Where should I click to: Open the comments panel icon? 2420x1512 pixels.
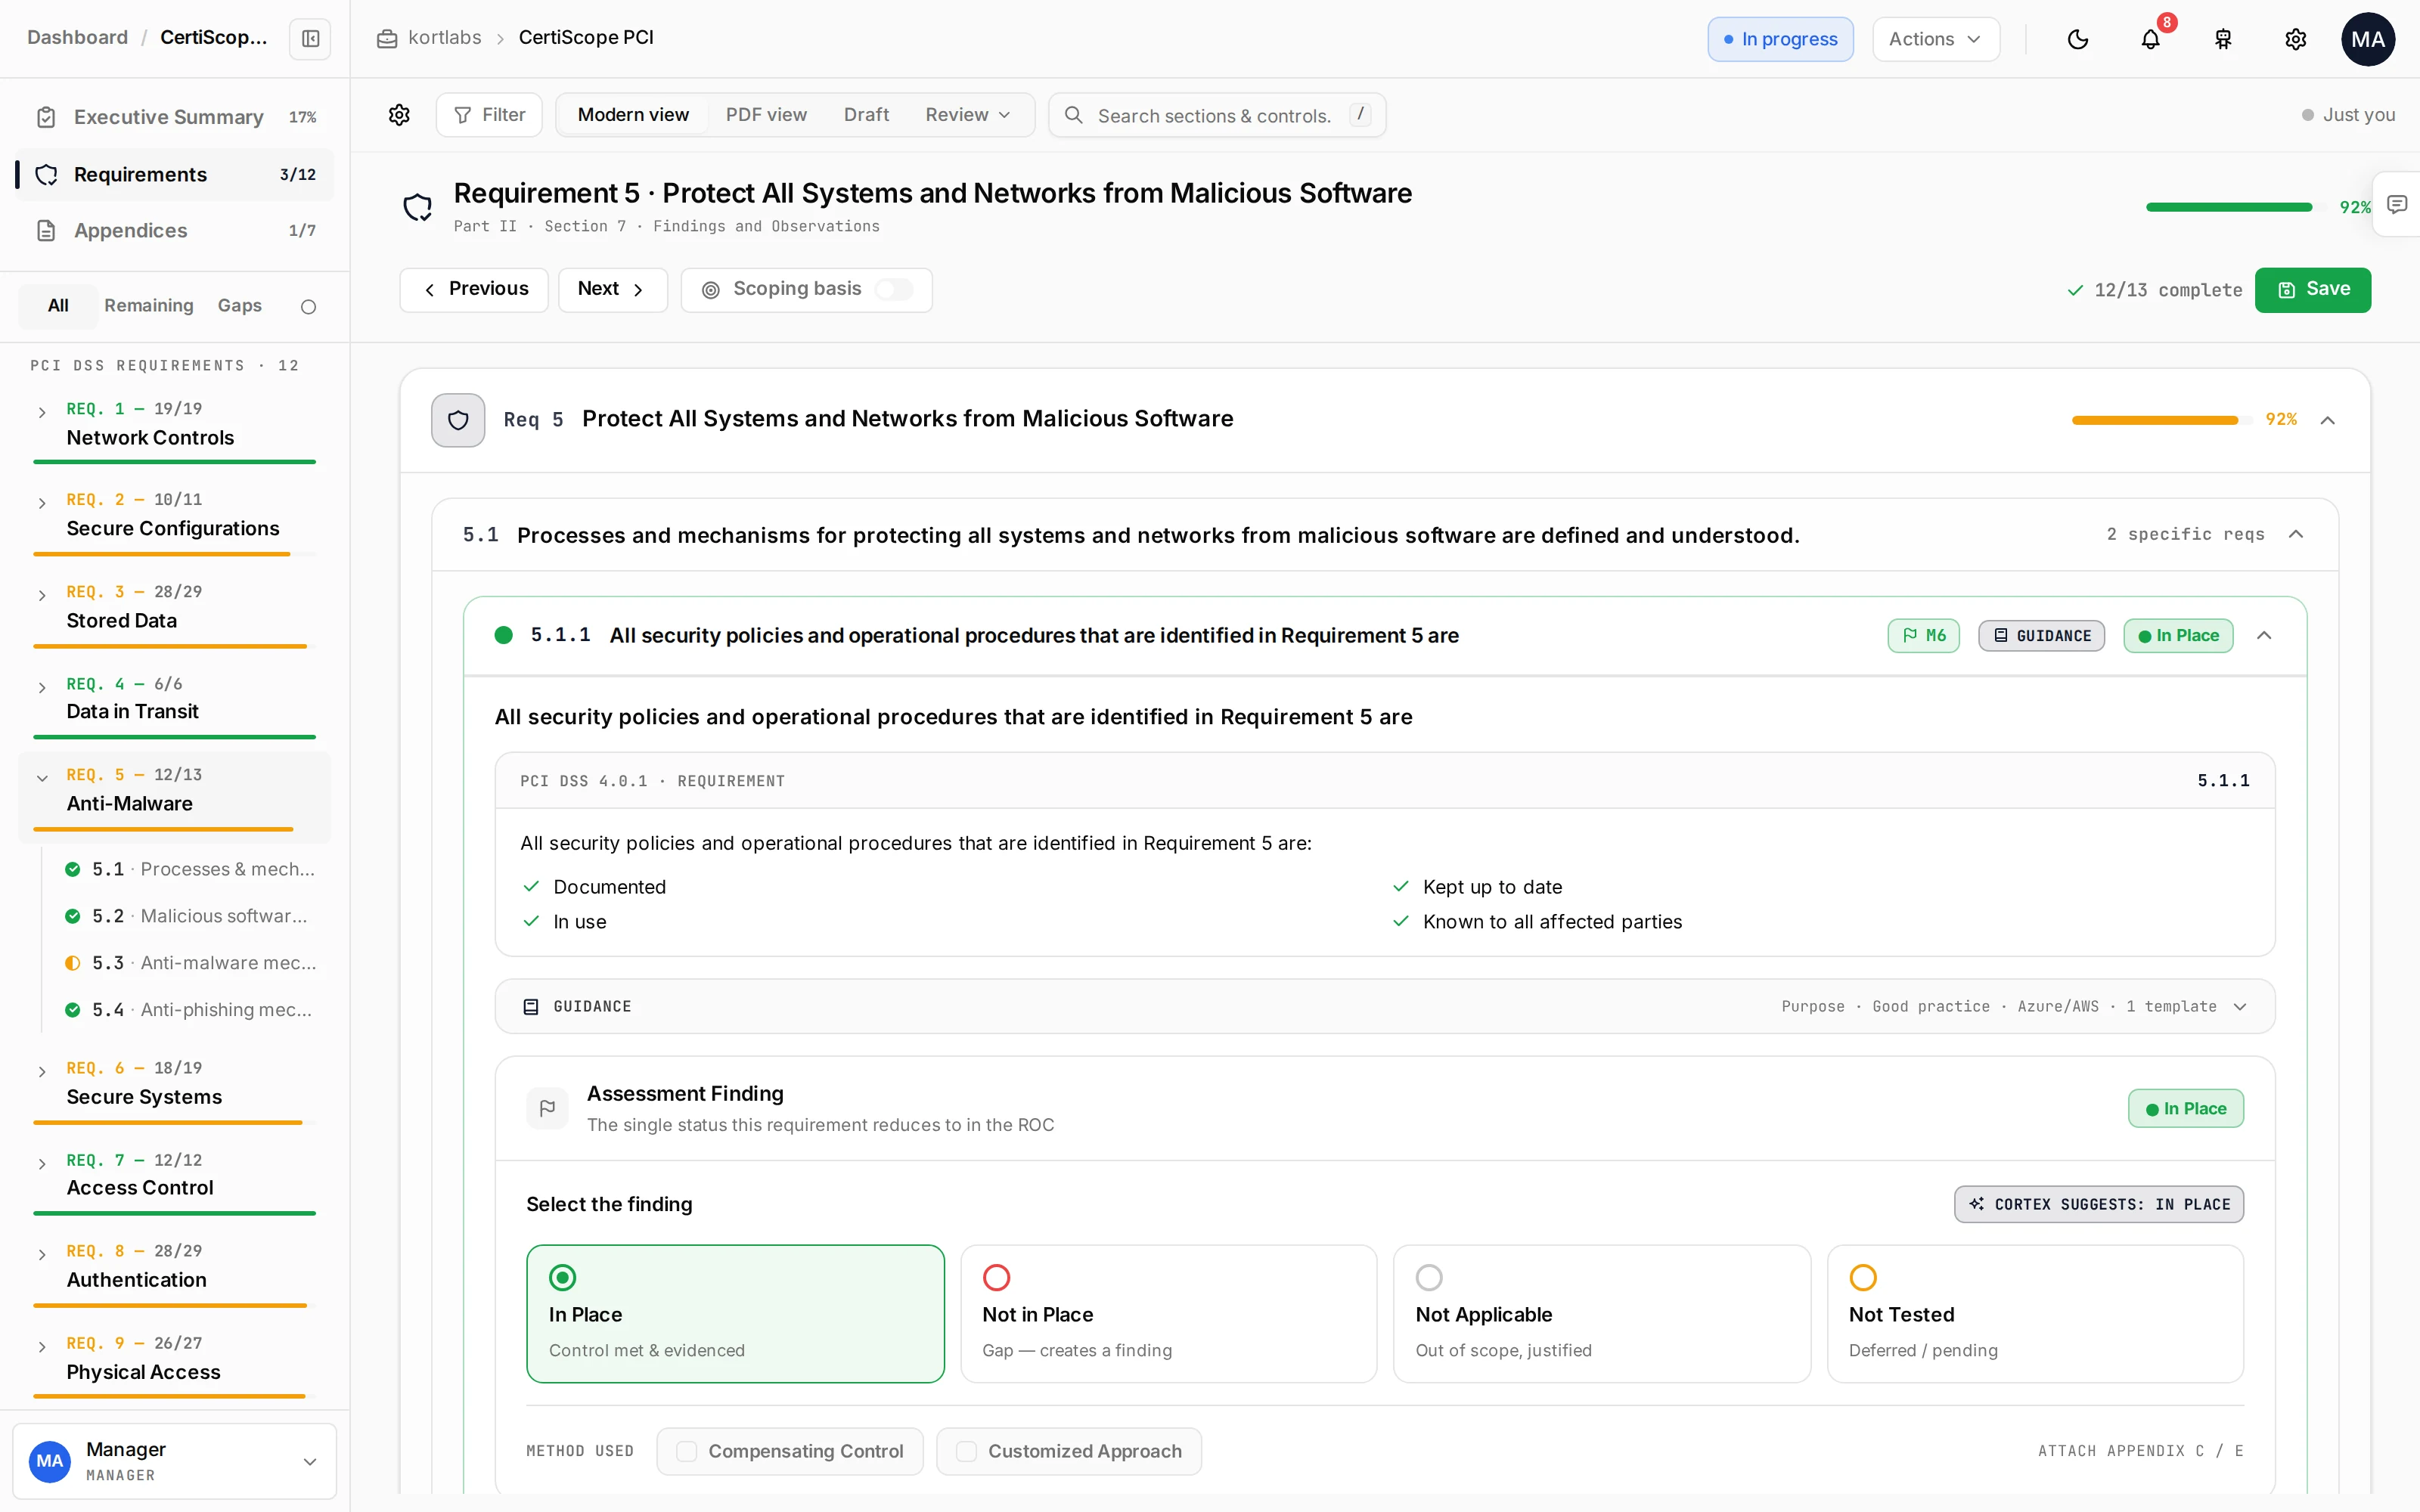click(2397, 204)
